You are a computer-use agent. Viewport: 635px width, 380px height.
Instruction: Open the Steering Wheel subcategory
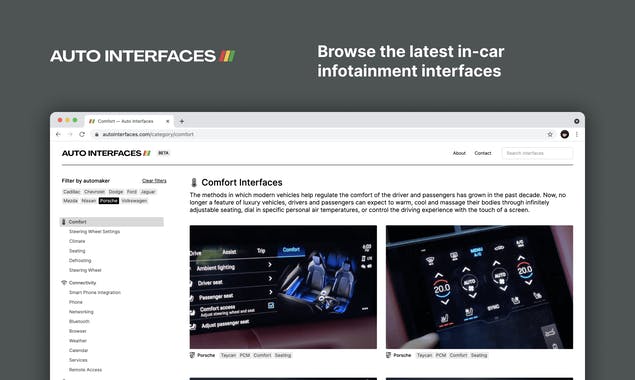(85, 270)
